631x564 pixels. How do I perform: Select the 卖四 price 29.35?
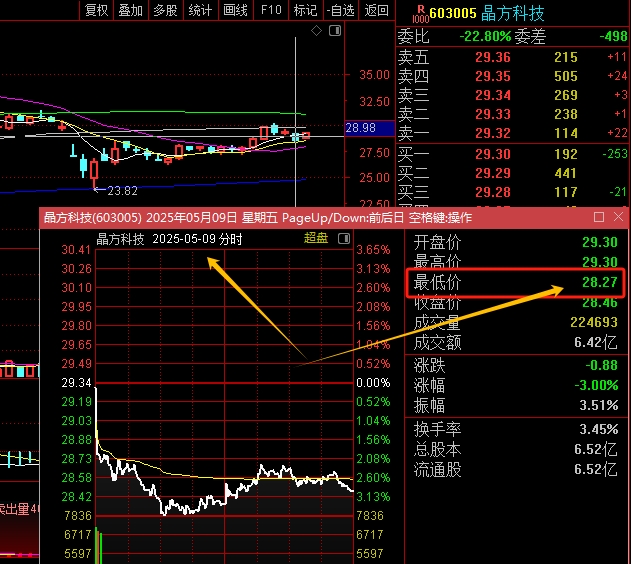pos(493,76)
